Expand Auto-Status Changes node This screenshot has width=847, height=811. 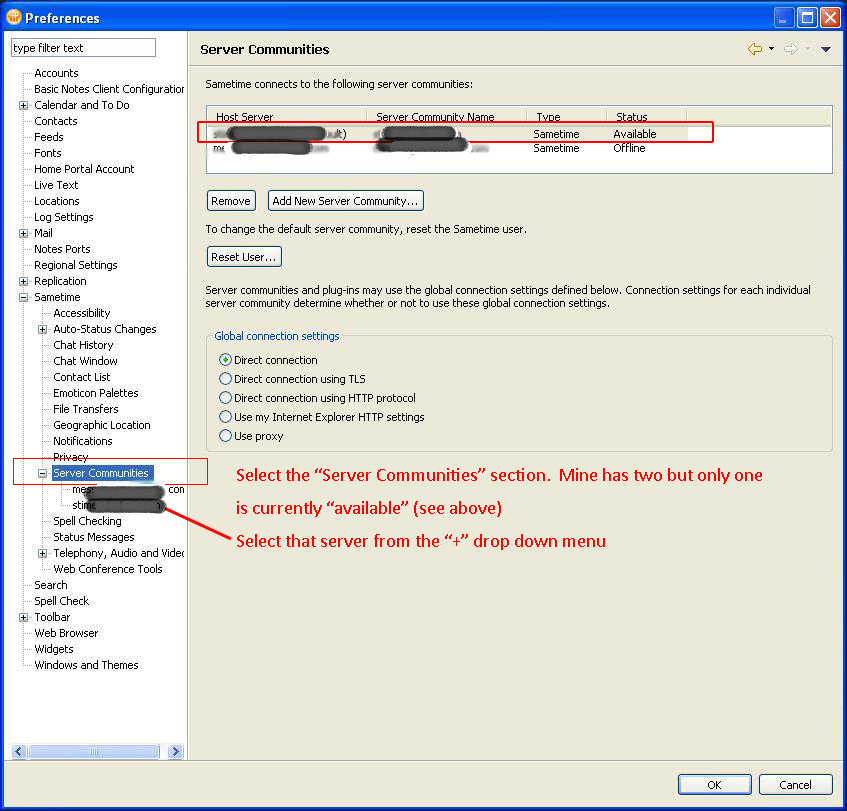(43, 330)
